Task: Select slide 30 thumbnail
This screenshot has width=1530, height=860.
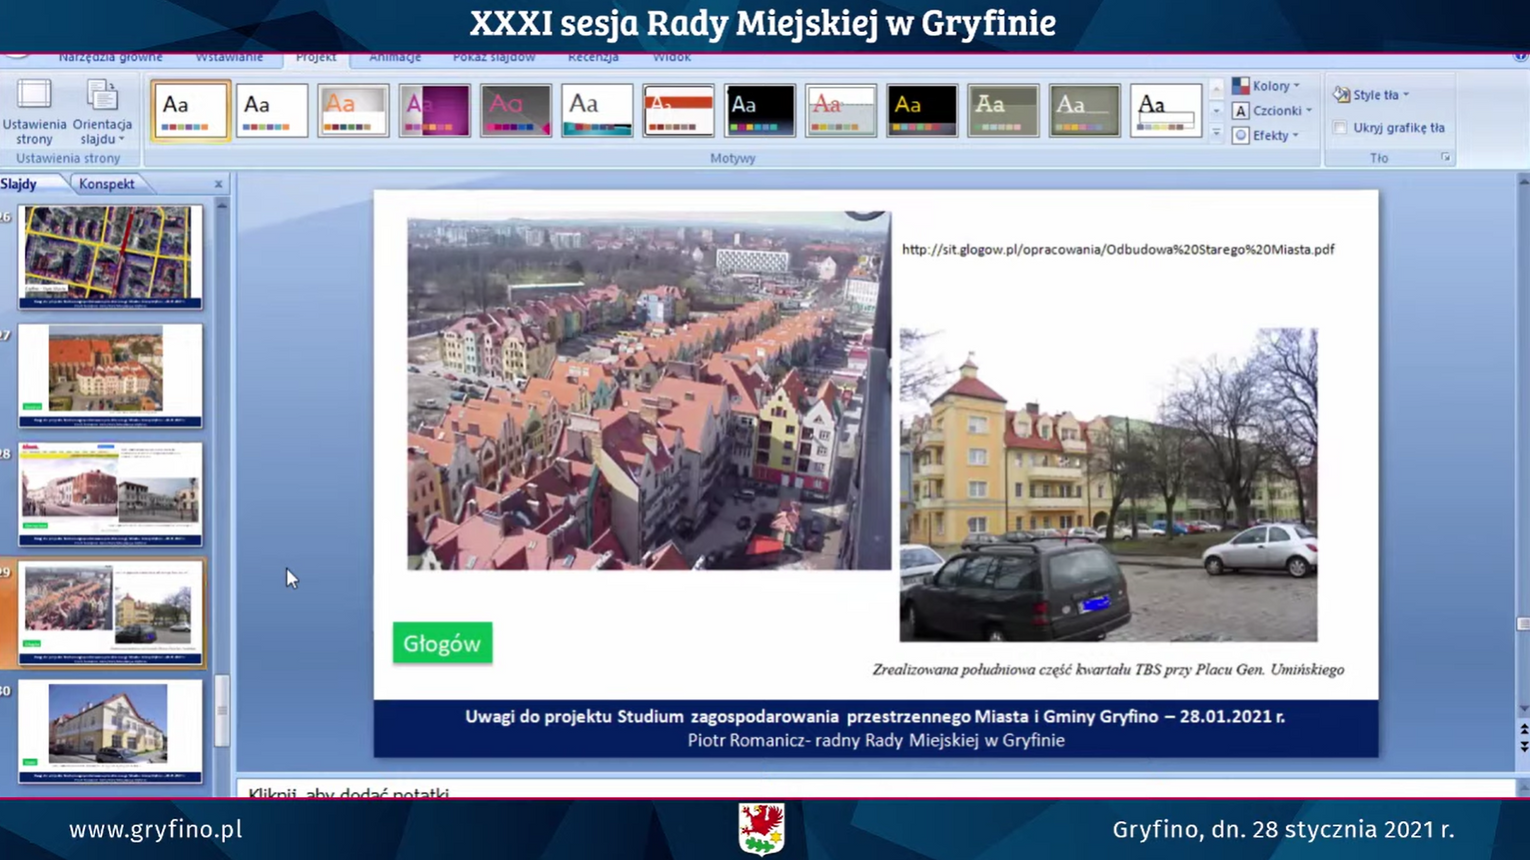Action: click(x=110, y=730)
